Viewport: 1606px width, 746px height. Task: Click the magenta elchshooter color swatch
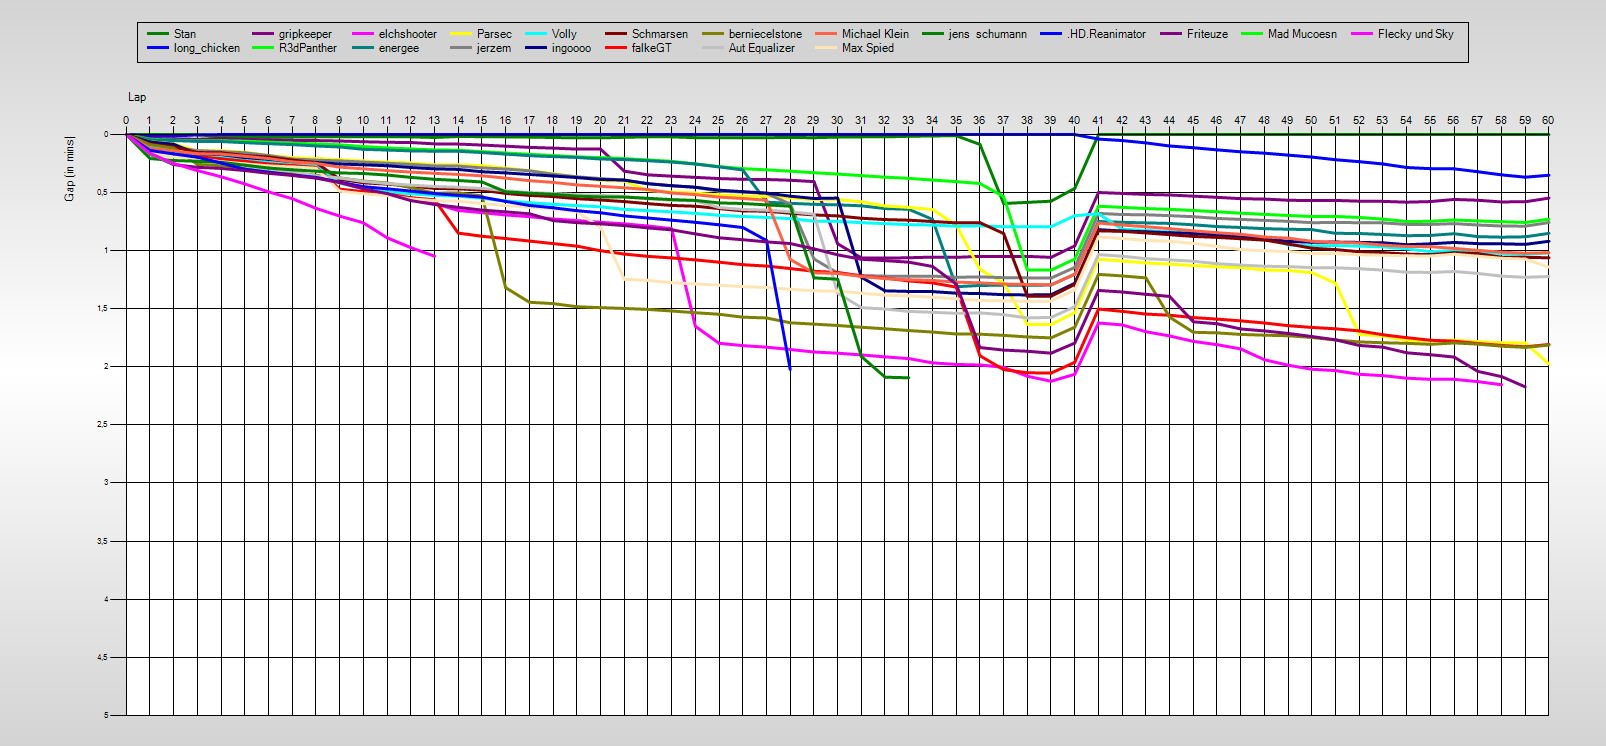pos(363,34)
